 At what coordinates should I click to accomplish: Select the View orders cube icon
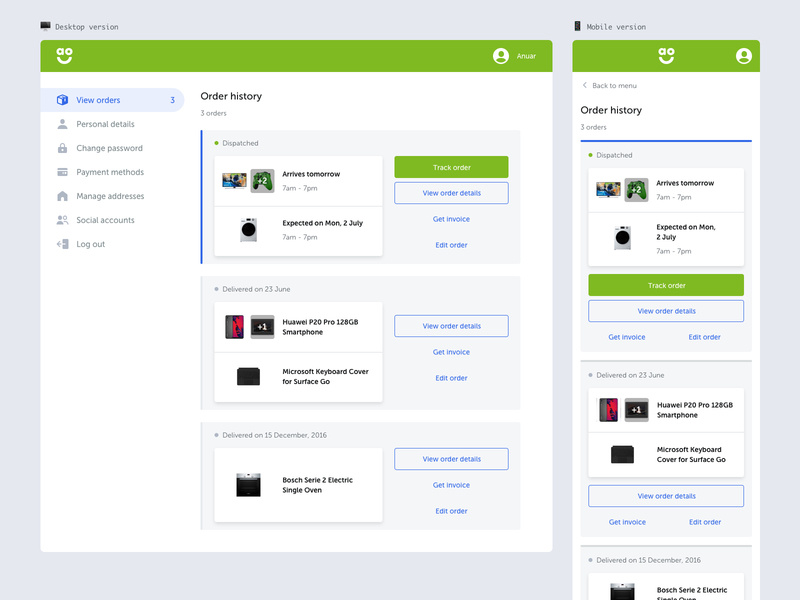point(64,100)
